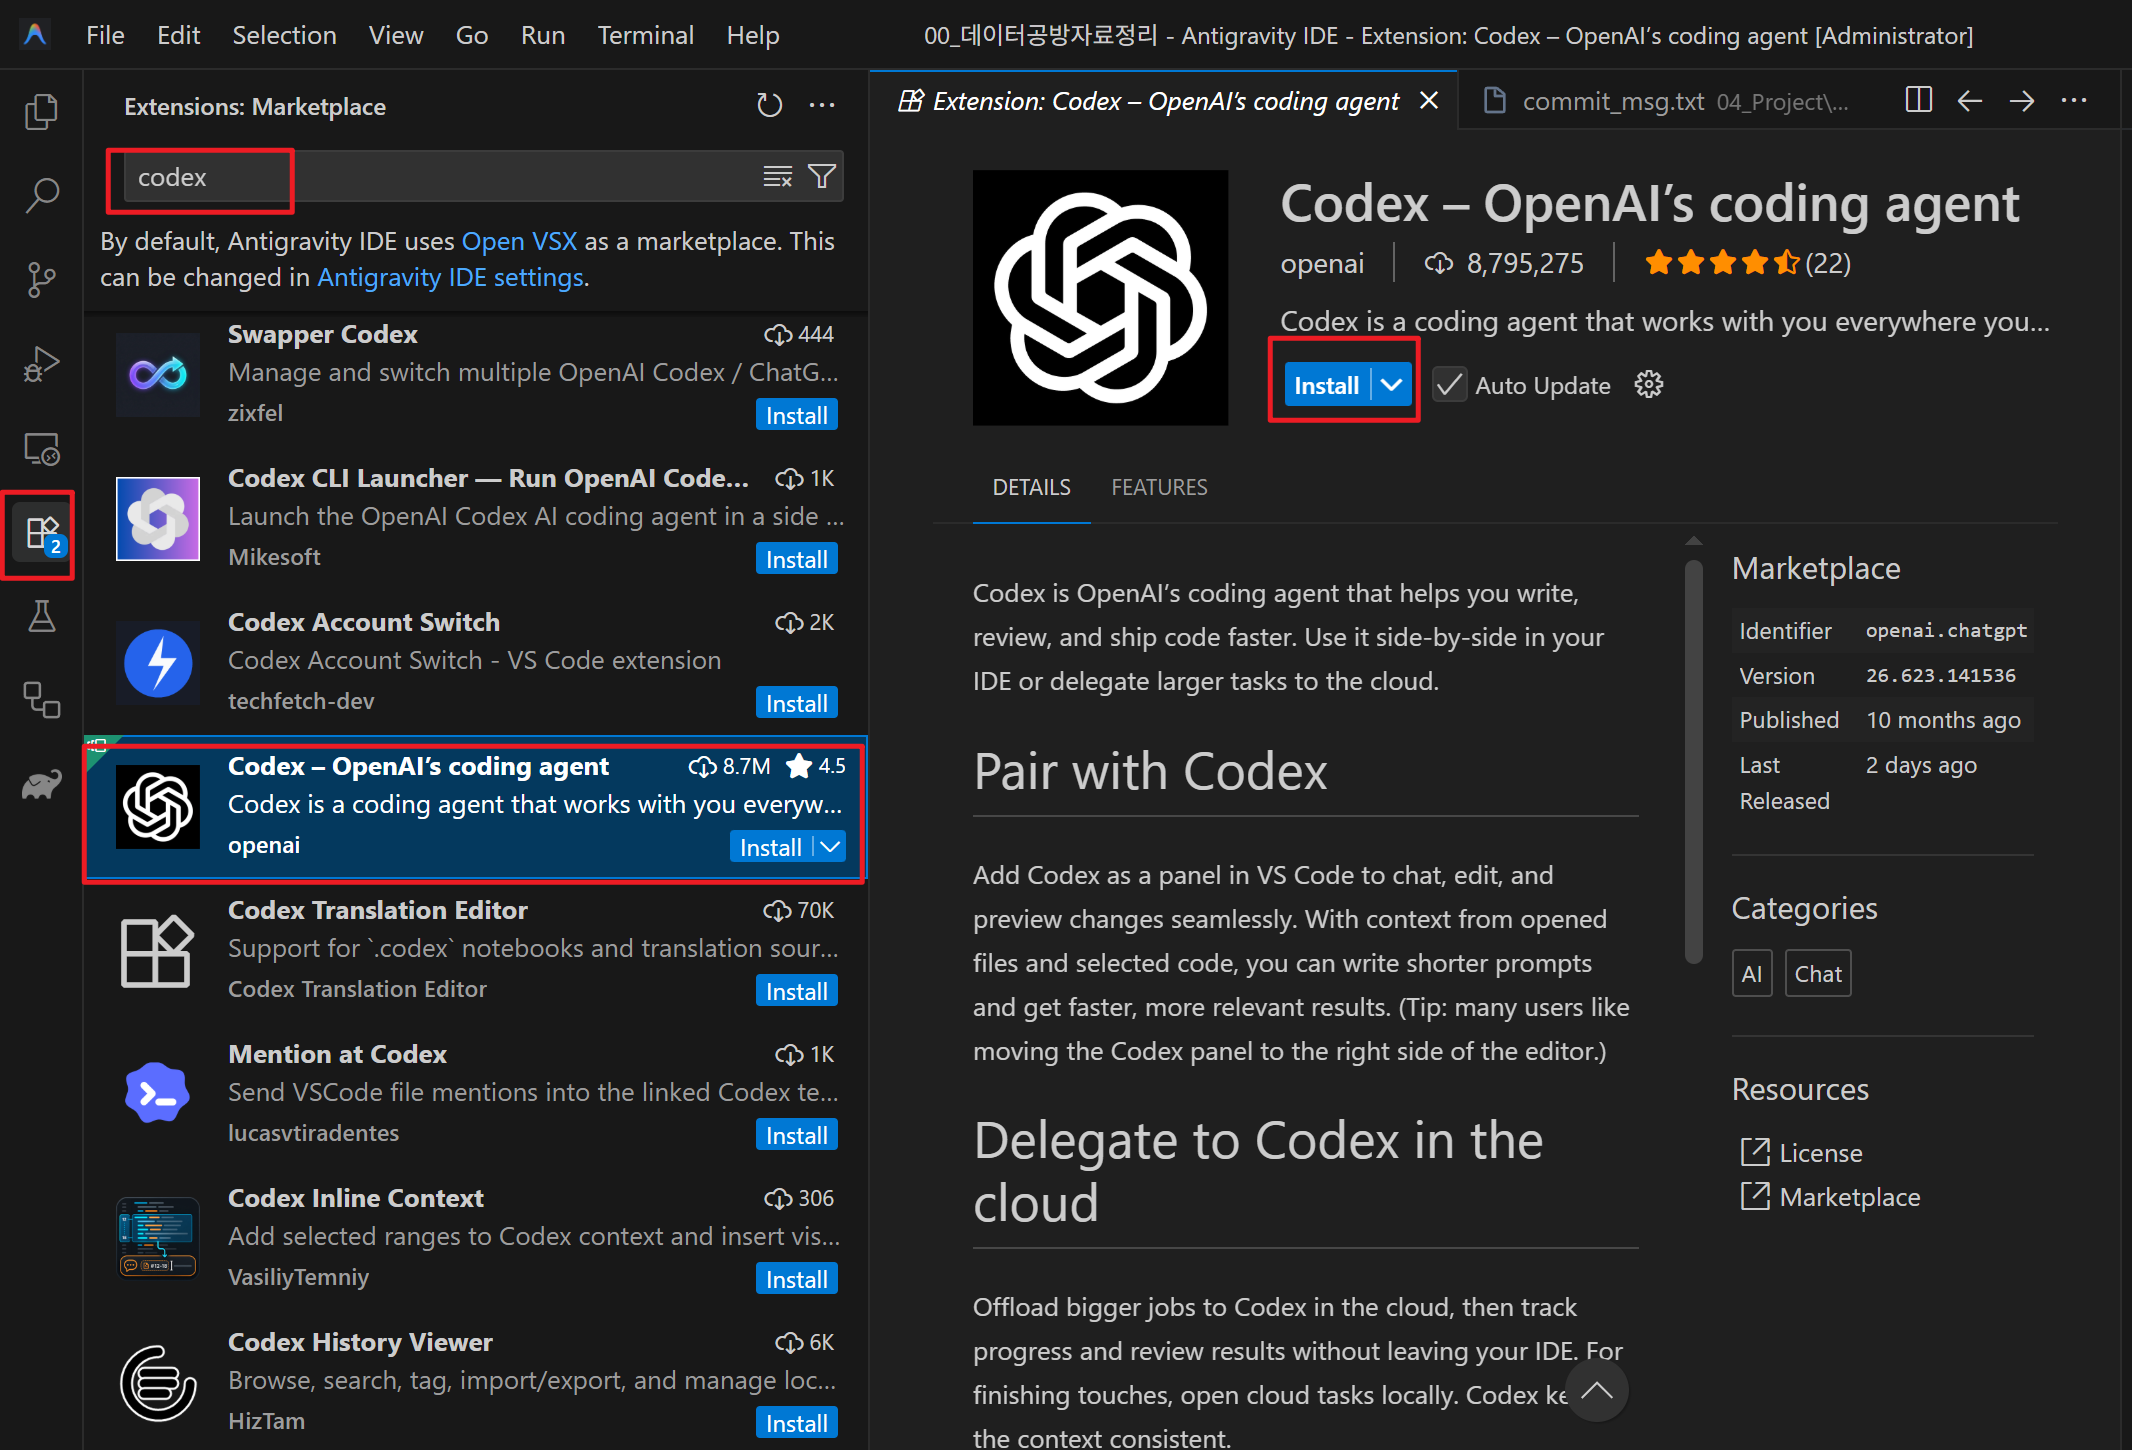This screenshot has width=2132, height=1450.
Task: Clear extensions search results
Action: point(777,177)
